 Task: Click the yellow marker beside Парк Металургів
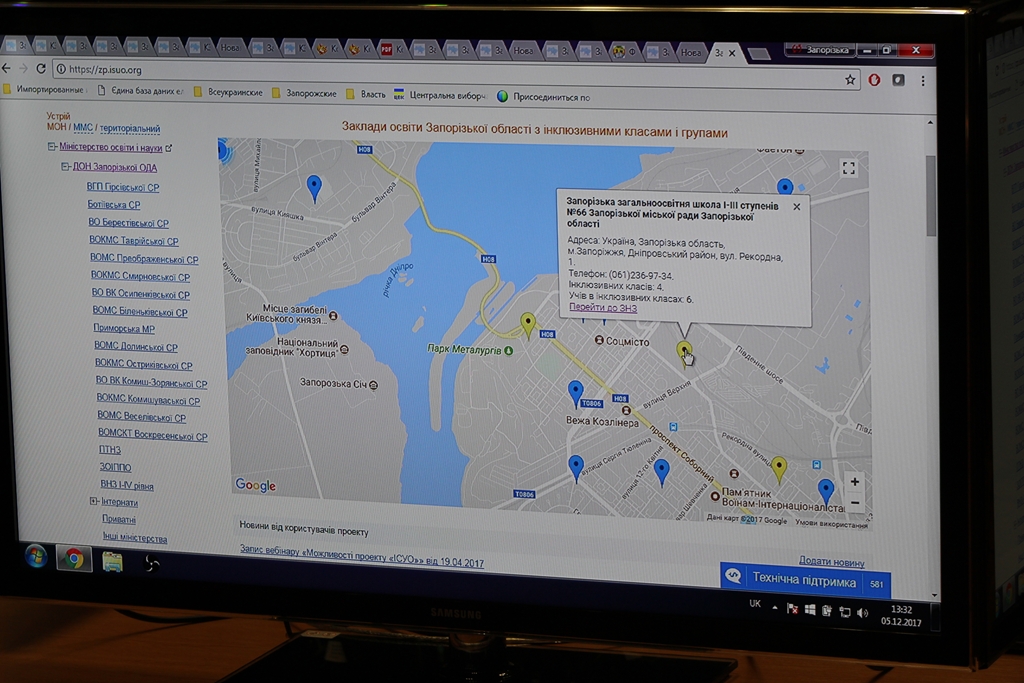click(x=528, y=325)
